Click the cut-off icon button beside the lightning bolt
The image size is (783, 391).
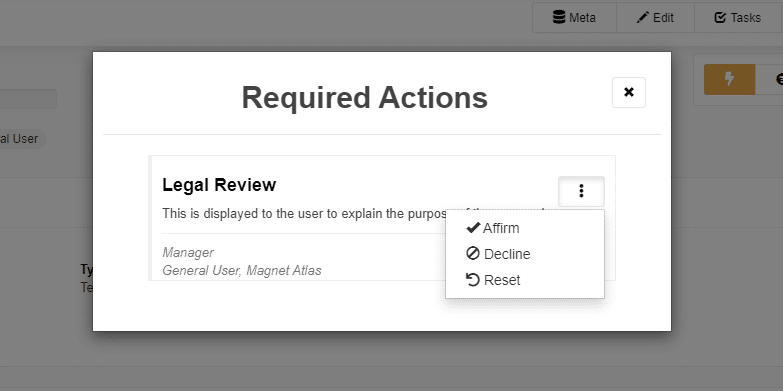[769, 79]
